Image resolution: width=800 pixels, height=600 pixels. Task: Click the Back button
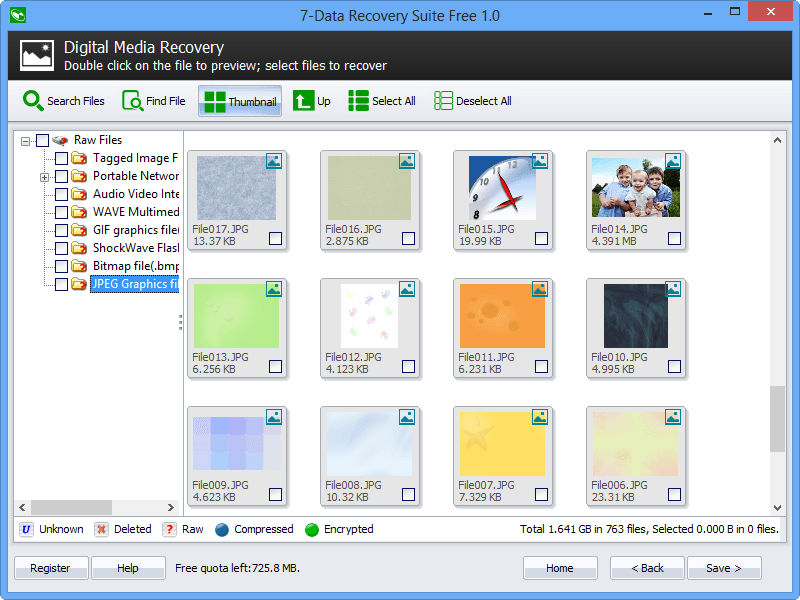(x=647, y=567)
